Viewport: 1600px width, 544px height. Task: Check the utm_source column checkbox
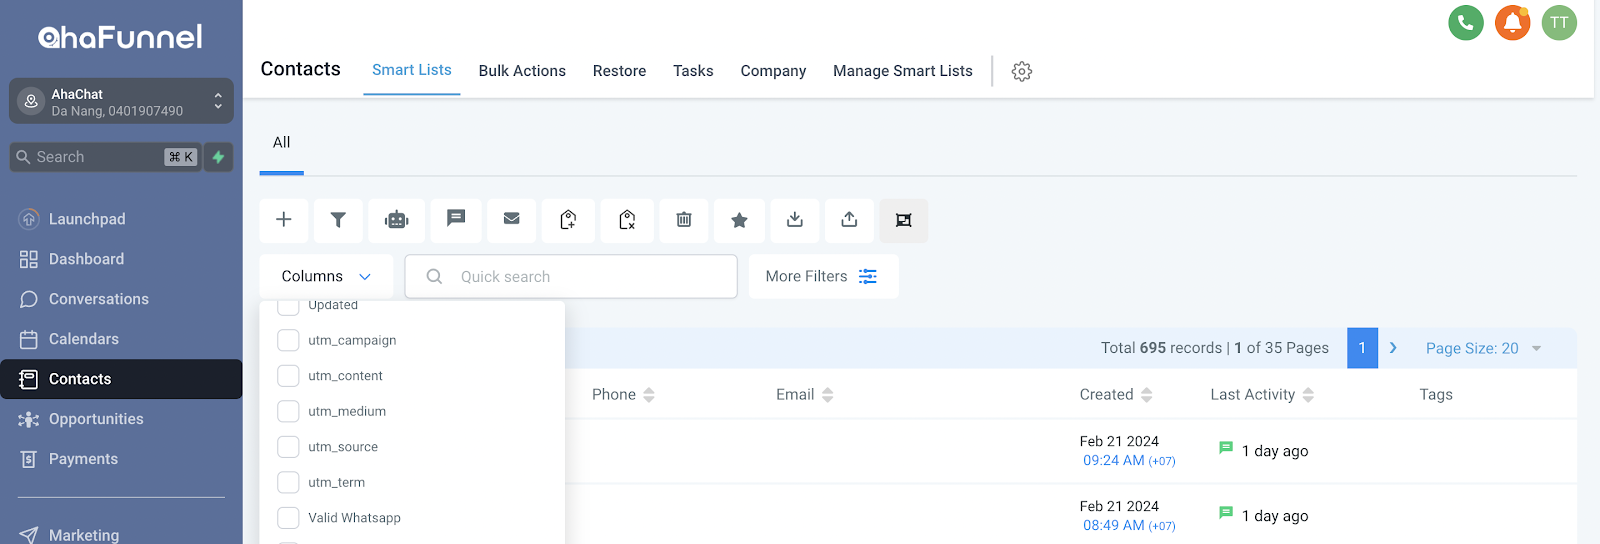(x=288, y=447)
